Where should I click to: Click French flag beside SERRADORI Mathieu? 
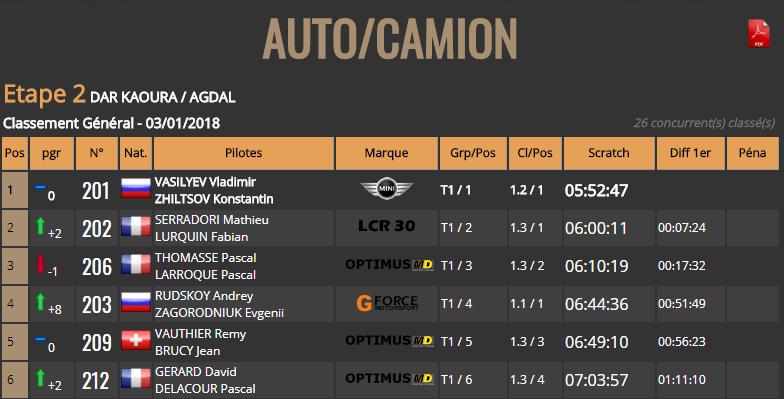pos(136,226)
